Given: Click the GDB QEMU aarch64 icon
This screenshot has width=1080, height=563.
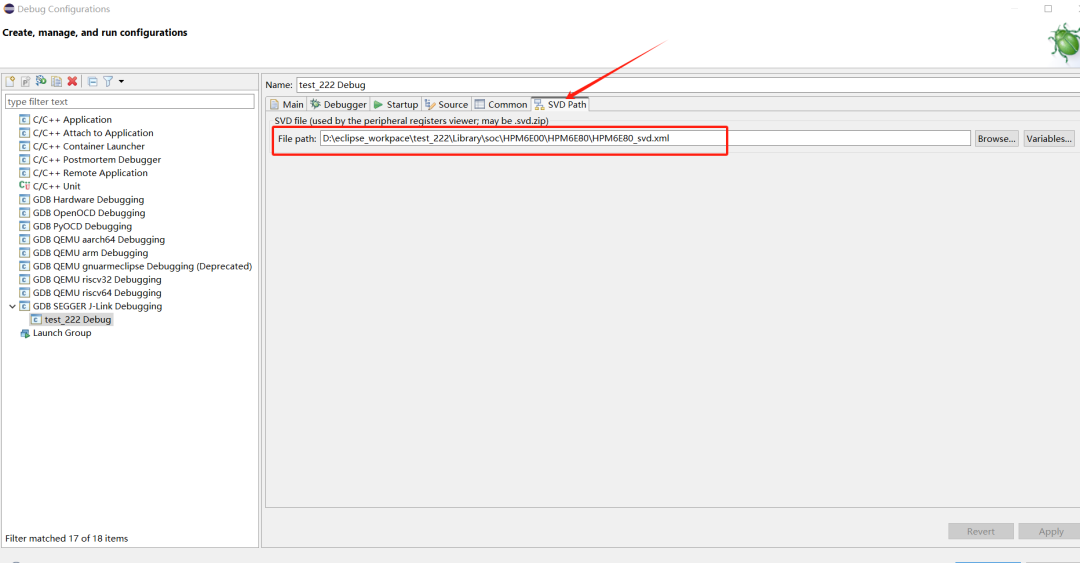Looking at the screenshot, I should [x=25, y=239].
